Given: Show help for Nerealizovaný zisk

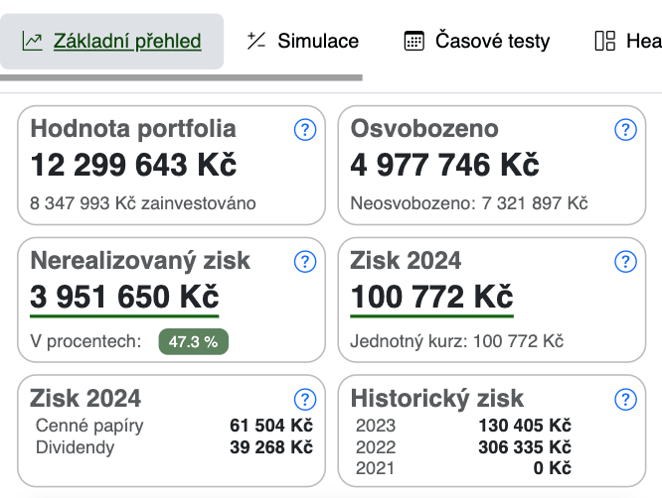Looking at the screenshot, I should (305, 262).
